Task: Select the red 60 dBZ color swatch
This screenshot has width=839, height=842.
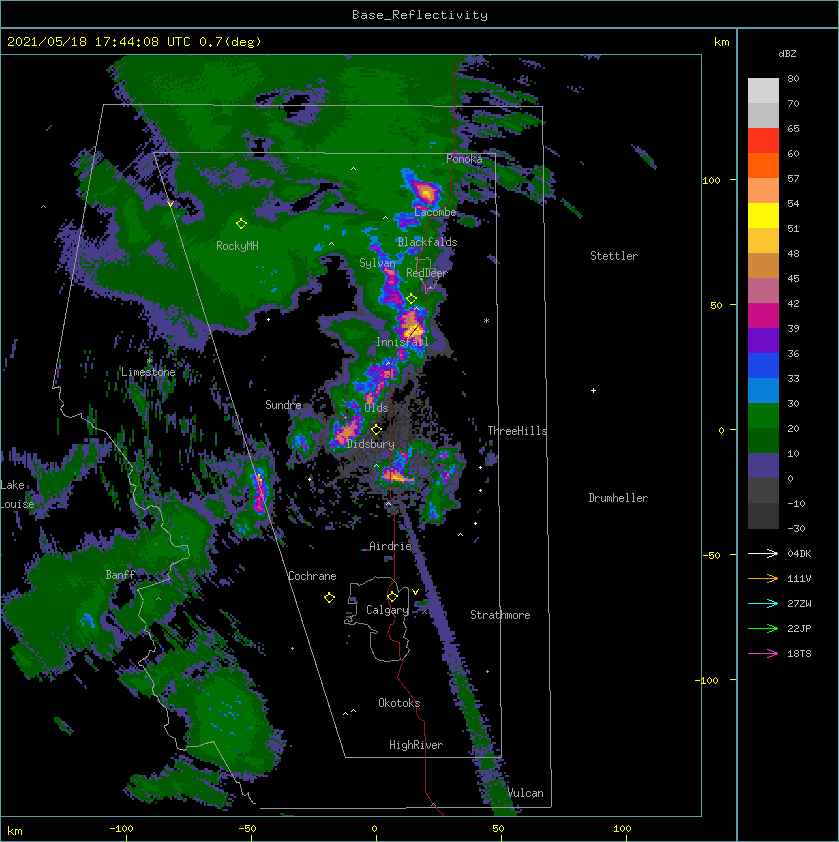Action: coord(763,140)
